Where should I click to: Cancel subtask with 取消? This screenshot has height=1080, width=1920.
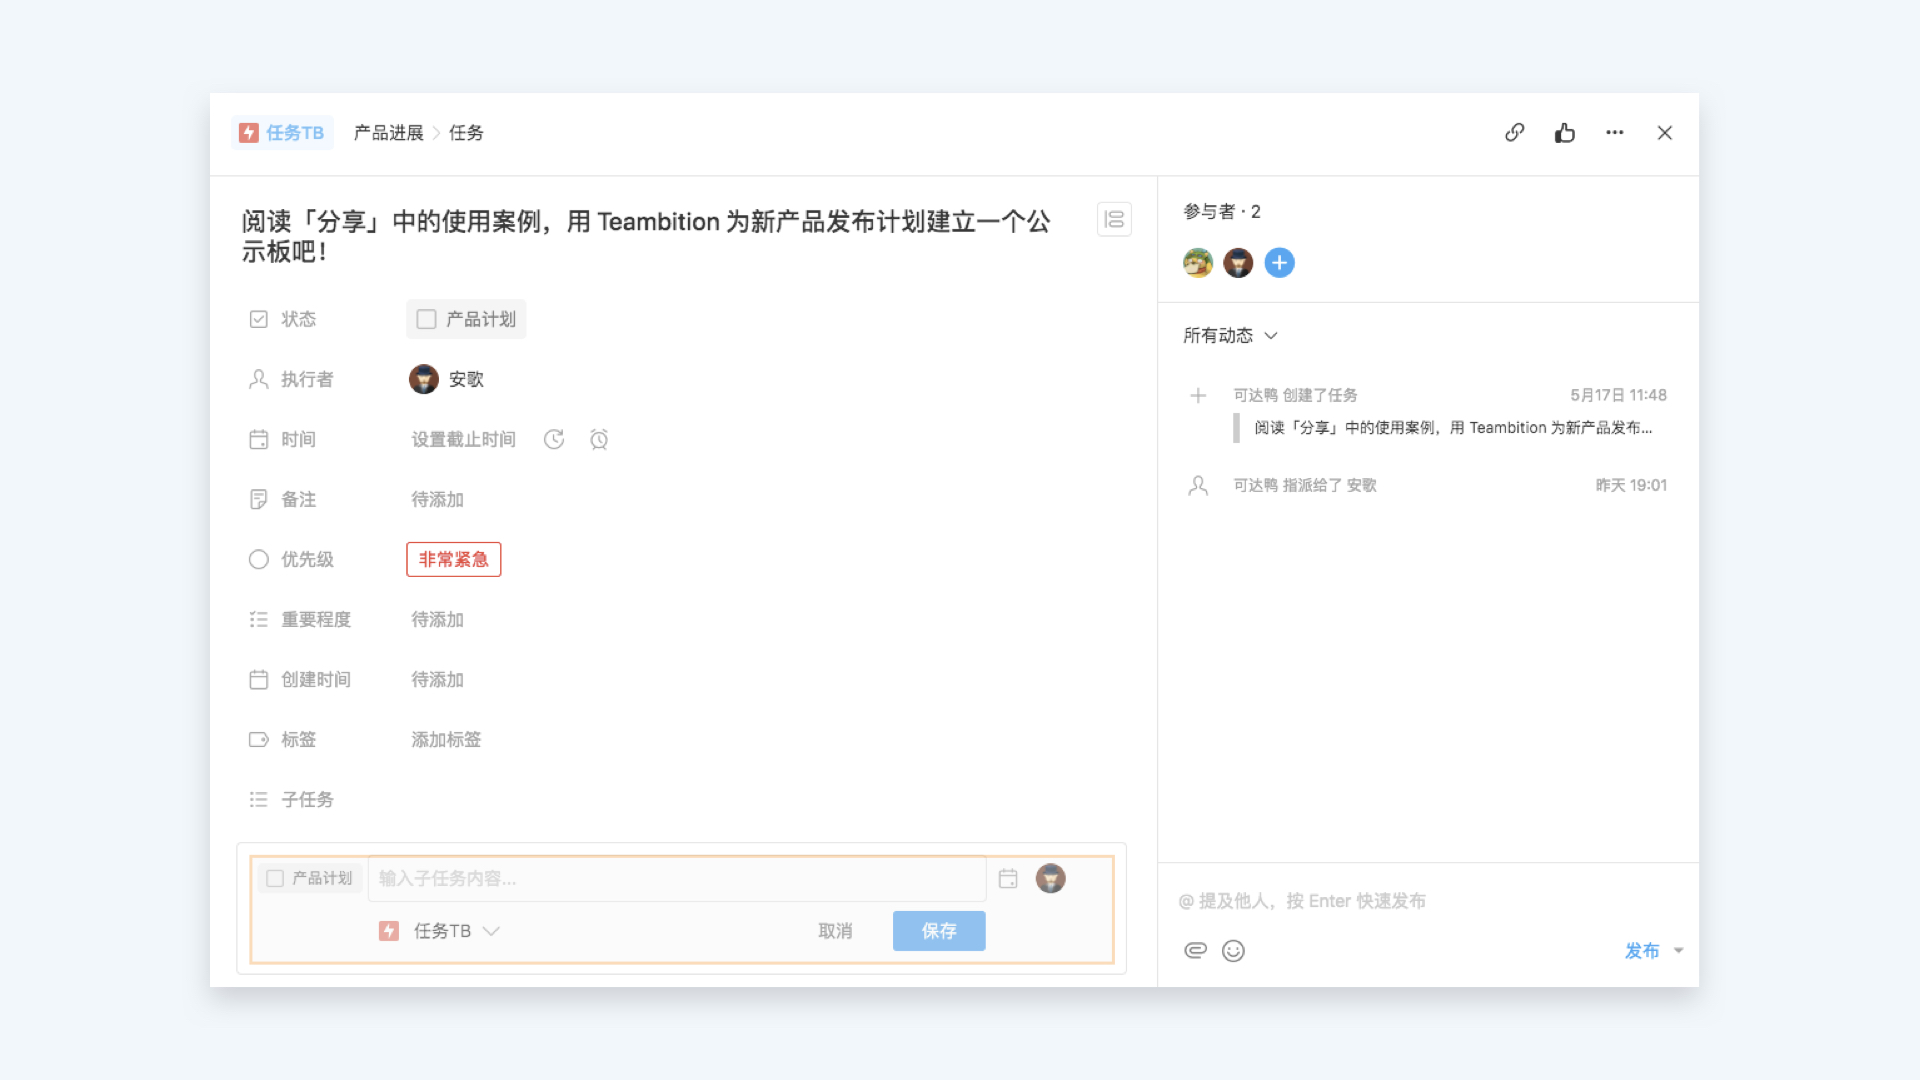pos(835,931)
